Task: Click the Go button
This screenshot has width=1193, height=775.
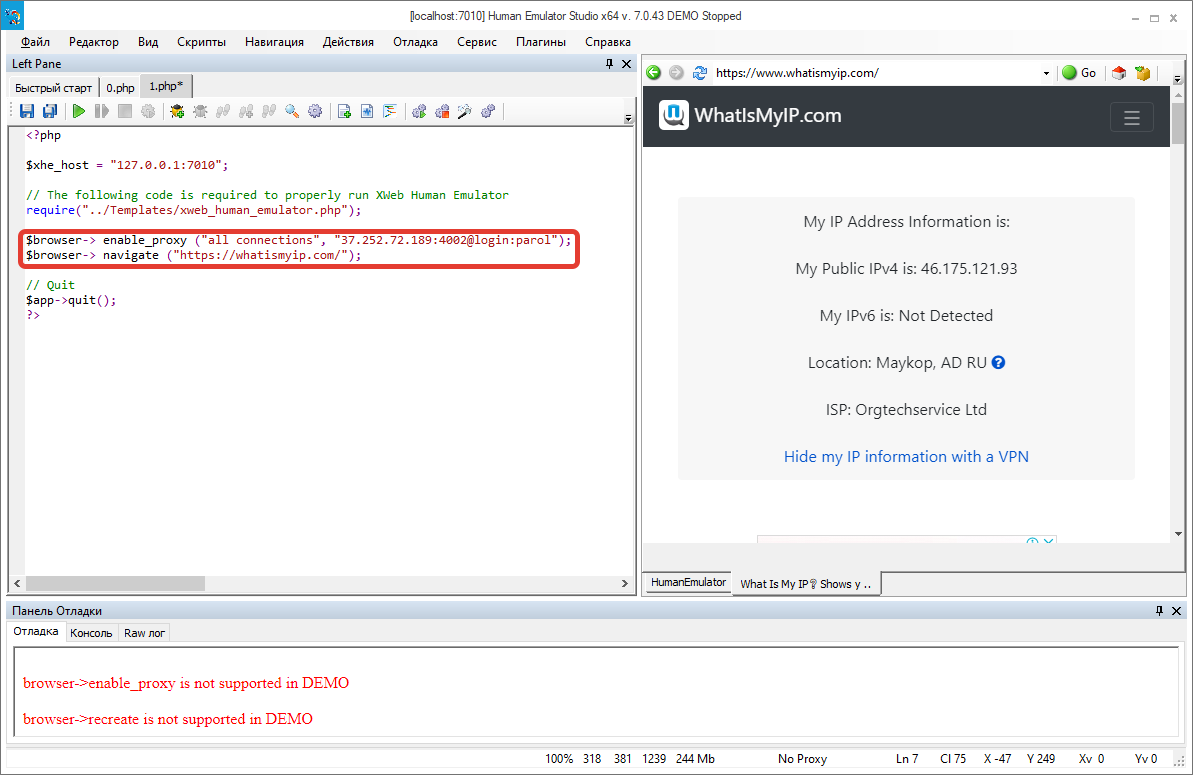Action: point(1079,72)
